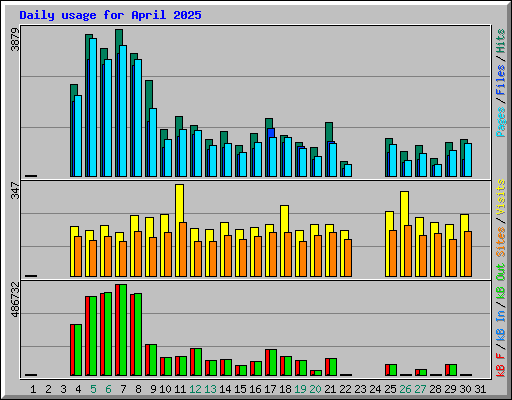Click day 1 on the x-axis
Image resolution: width=512 pixels, height=400 pixels.
click(x=33, y=389)
